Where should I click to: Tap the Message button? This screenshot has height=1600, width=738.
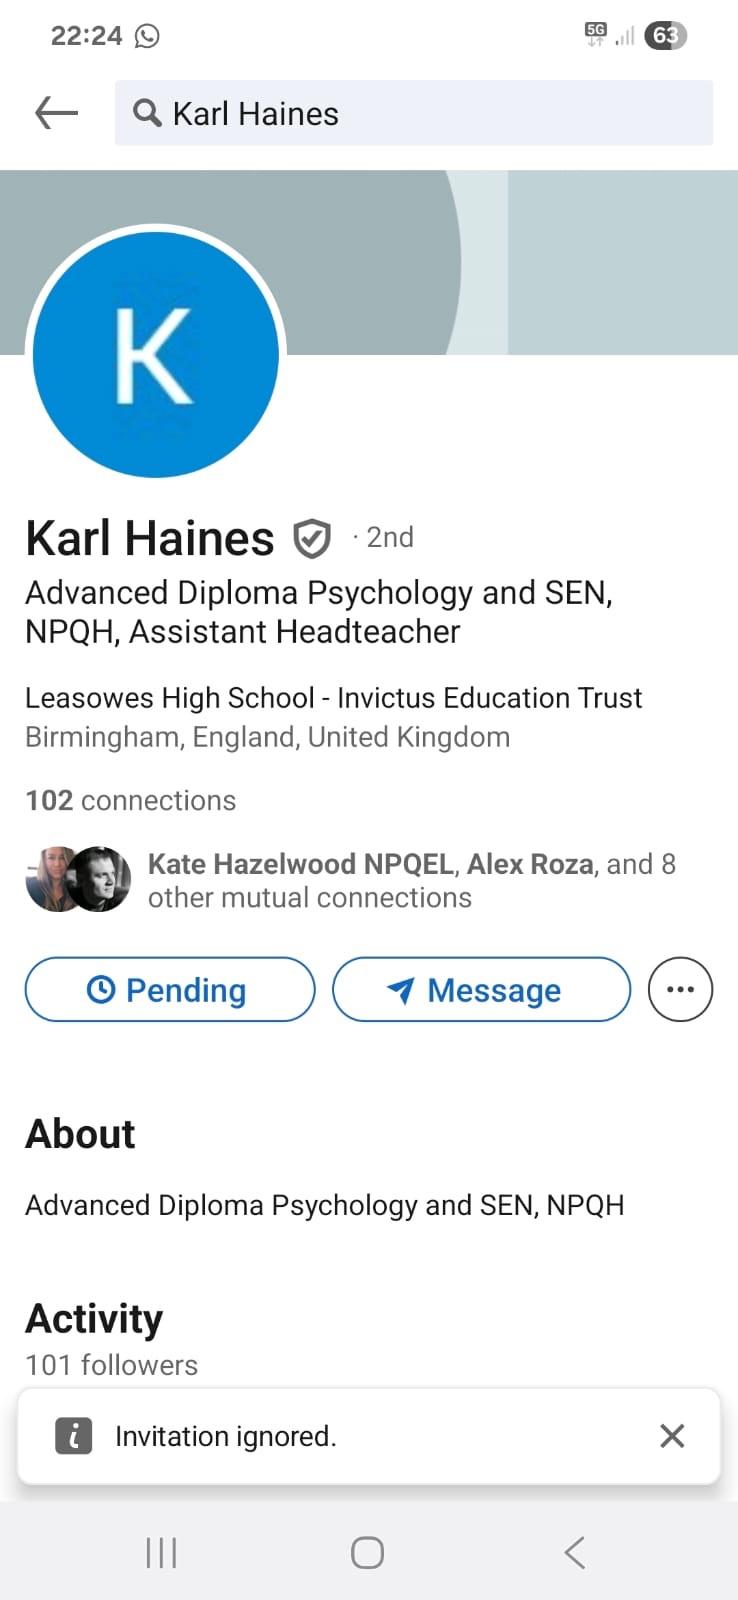(x=481, y=989)
